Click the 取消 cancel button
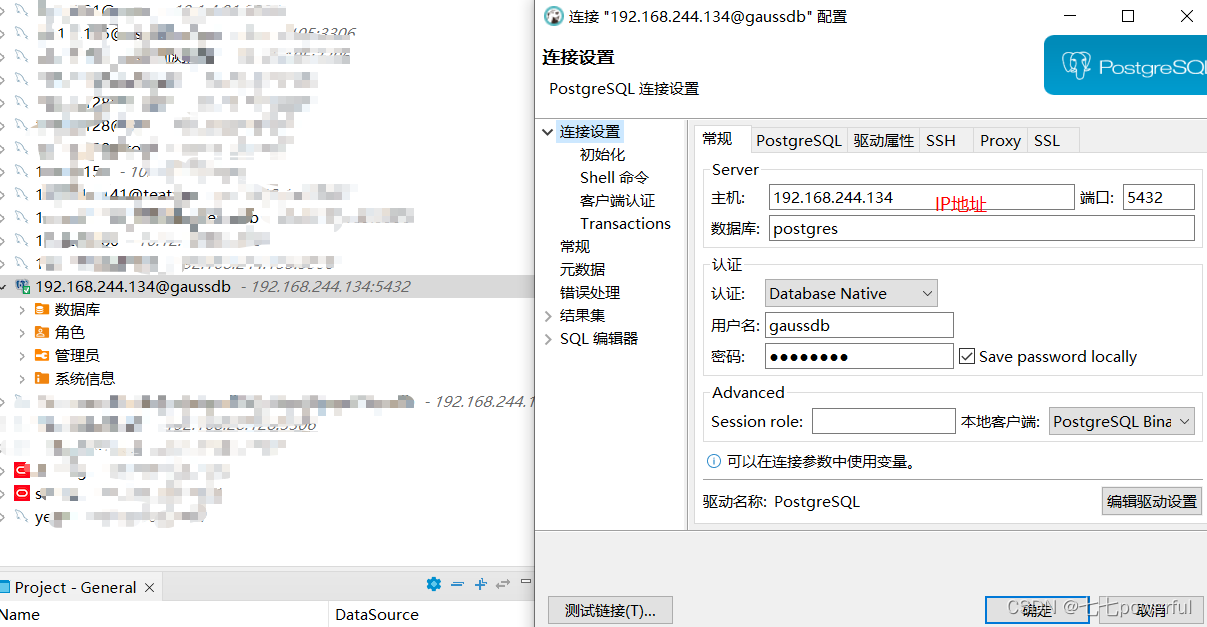This screenshot has width=1207, height=627. pyautogui.click(x=1151, y=610)
